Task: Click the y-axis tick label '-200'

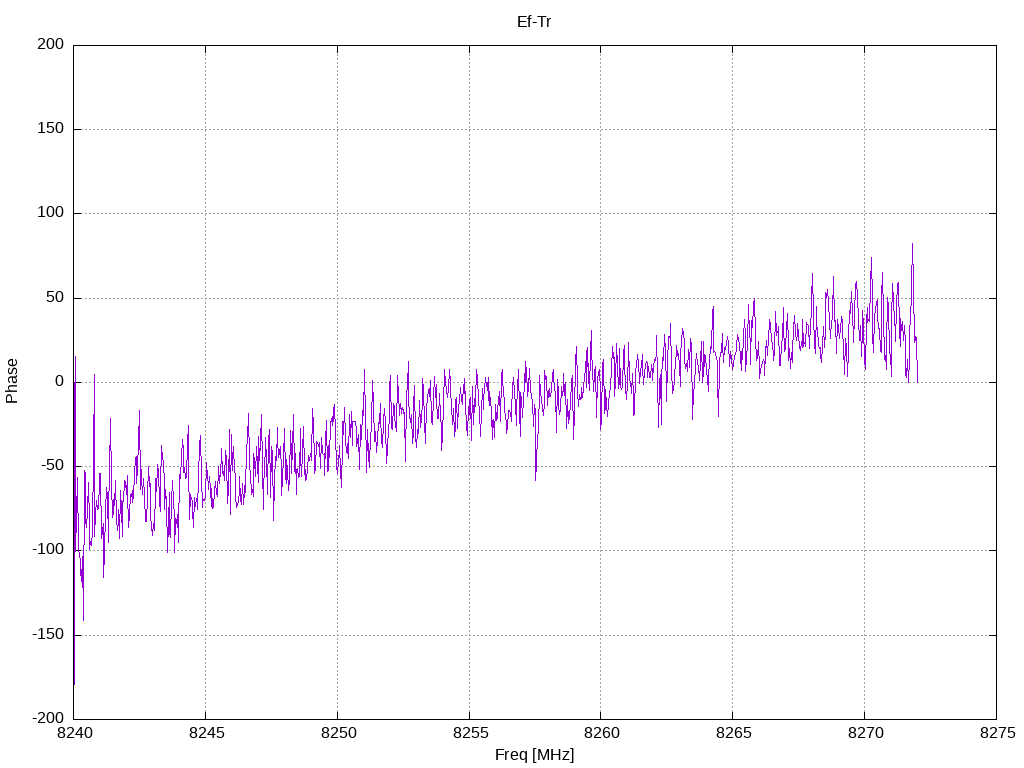Action: [x=48, y=718]
